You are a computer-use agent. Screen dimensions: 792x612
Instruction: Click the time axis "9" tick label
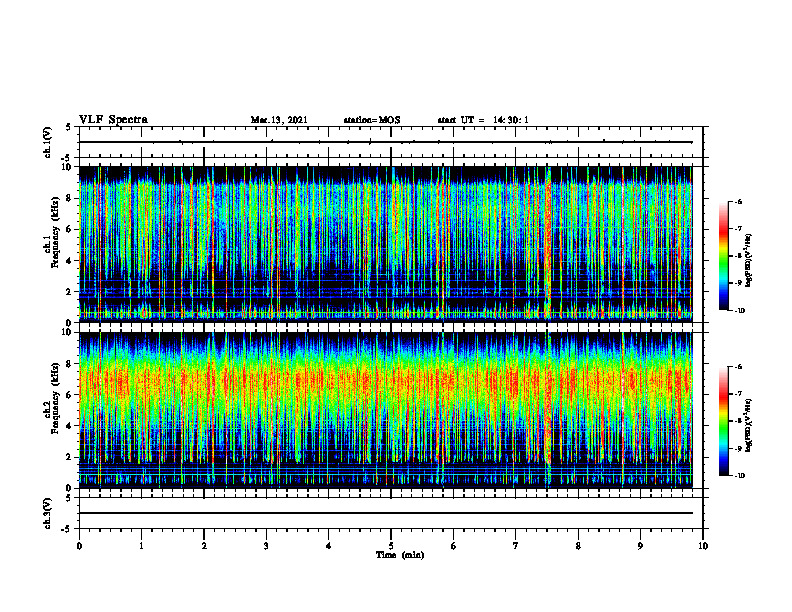pyautogui.click(x=640, y=546)
